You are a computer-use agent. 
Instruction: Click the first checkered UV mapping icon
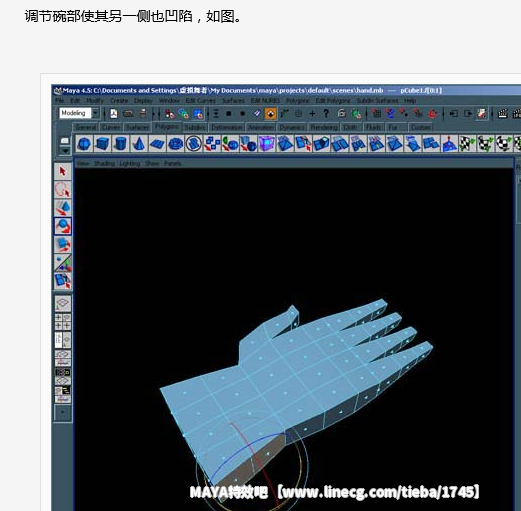click(x=467, y=144)
